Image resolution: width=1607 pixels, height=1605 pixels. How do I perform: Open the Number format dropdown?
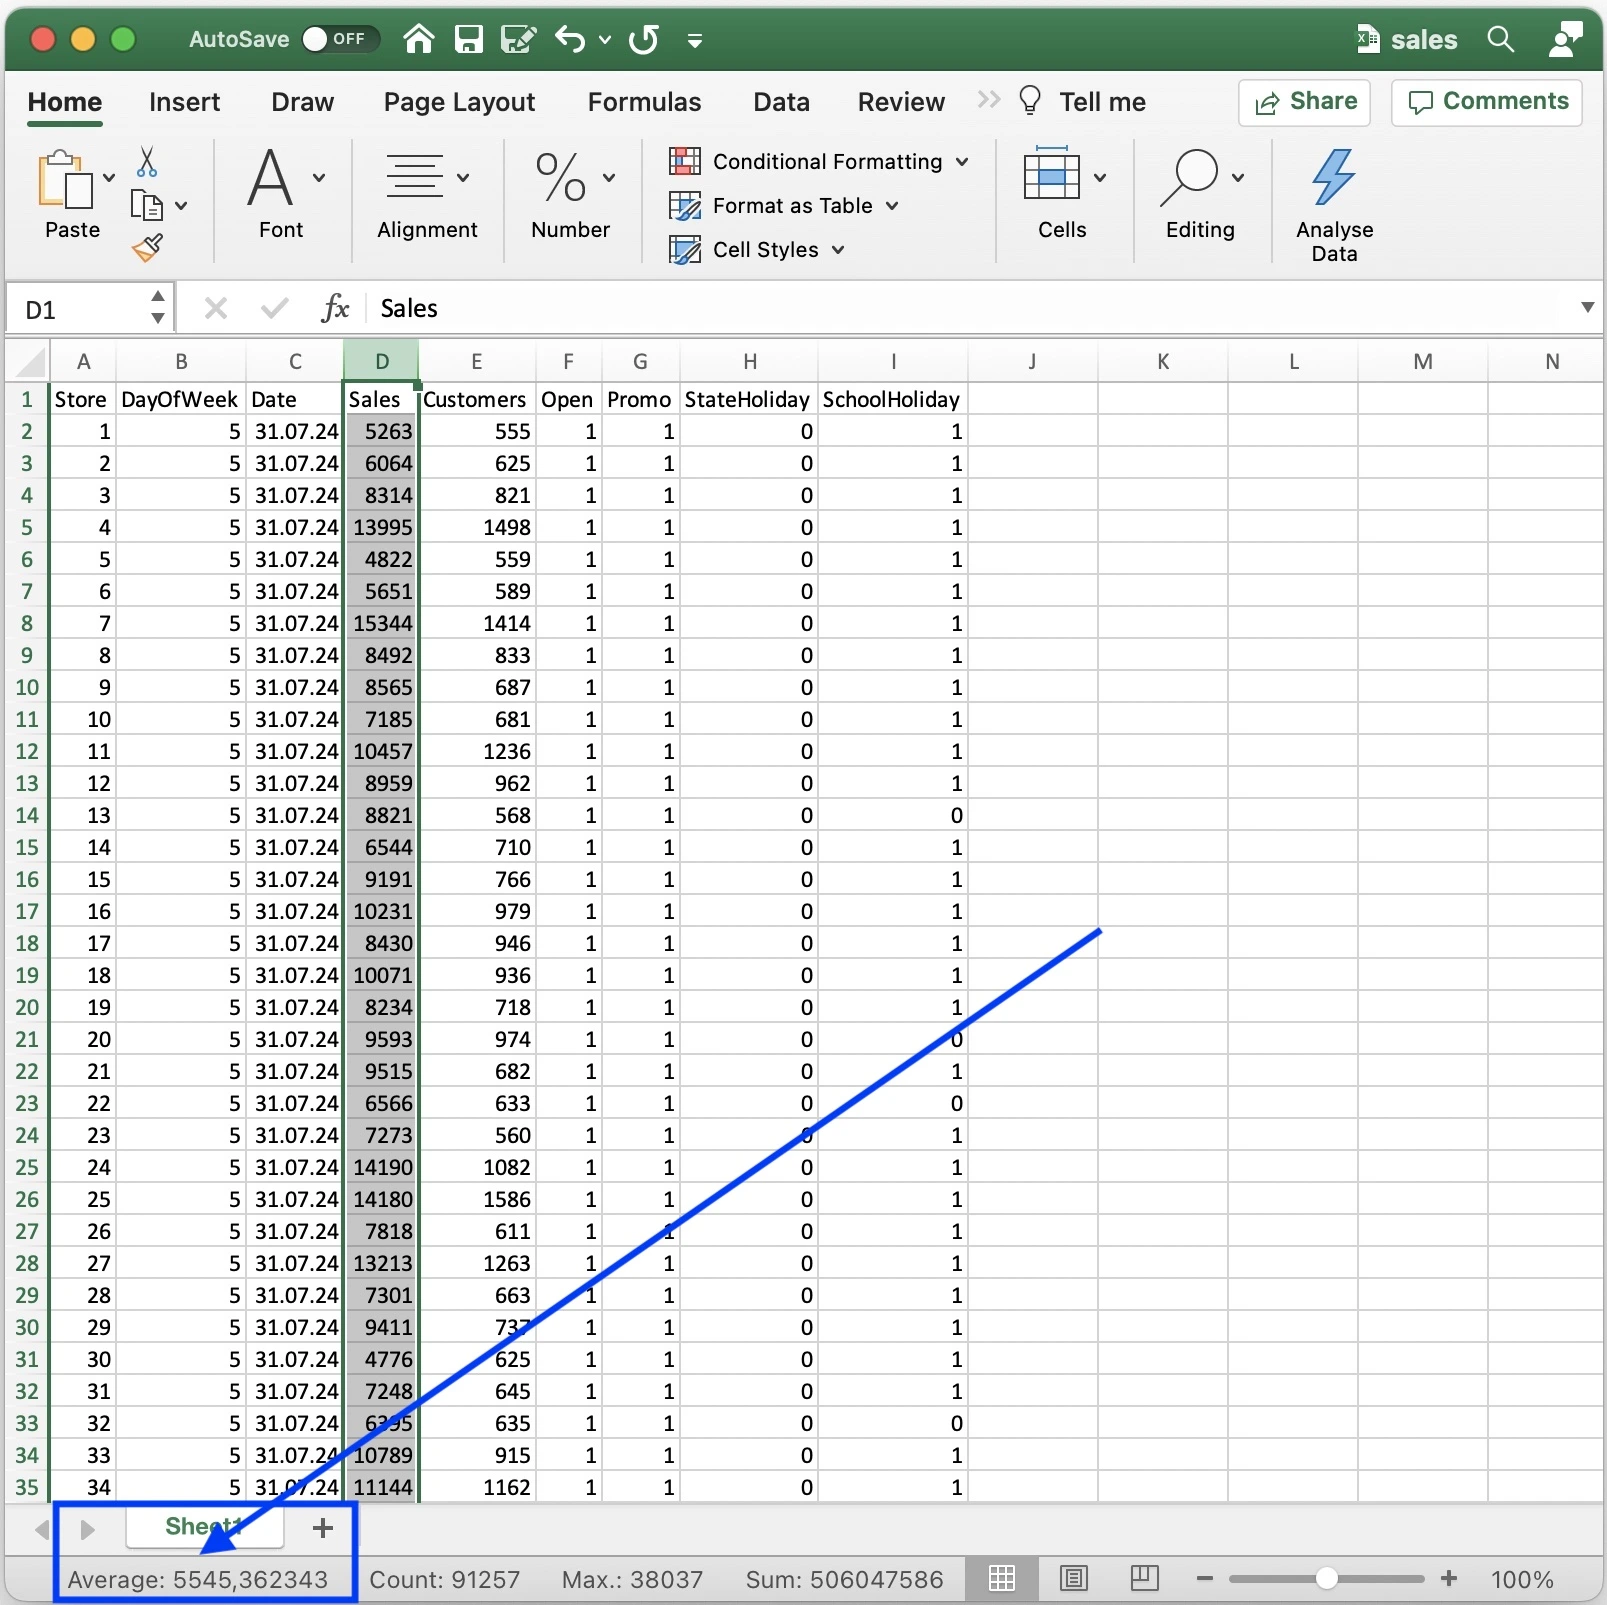pyautogui.click(x=610, y=177)
